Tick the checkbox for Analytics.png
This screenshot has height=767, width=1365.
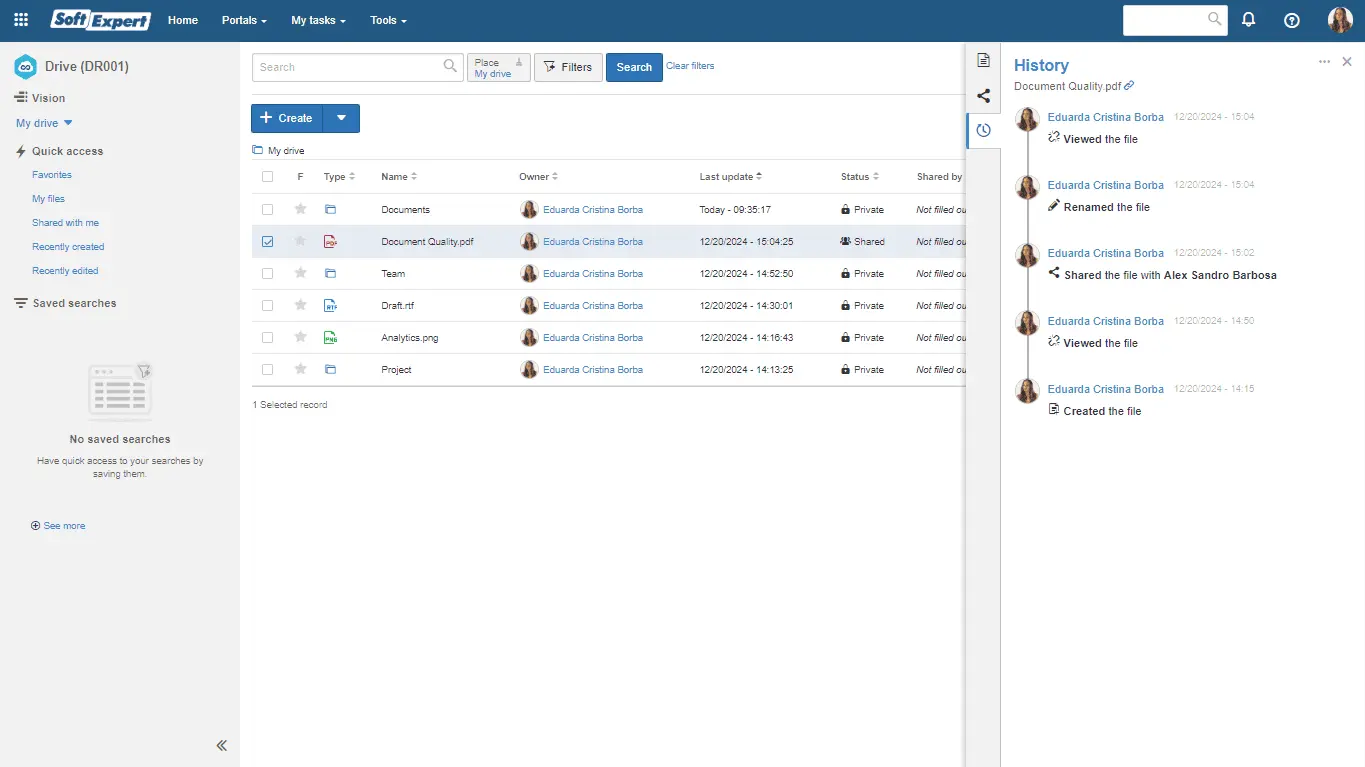click(x=267, y=338)
